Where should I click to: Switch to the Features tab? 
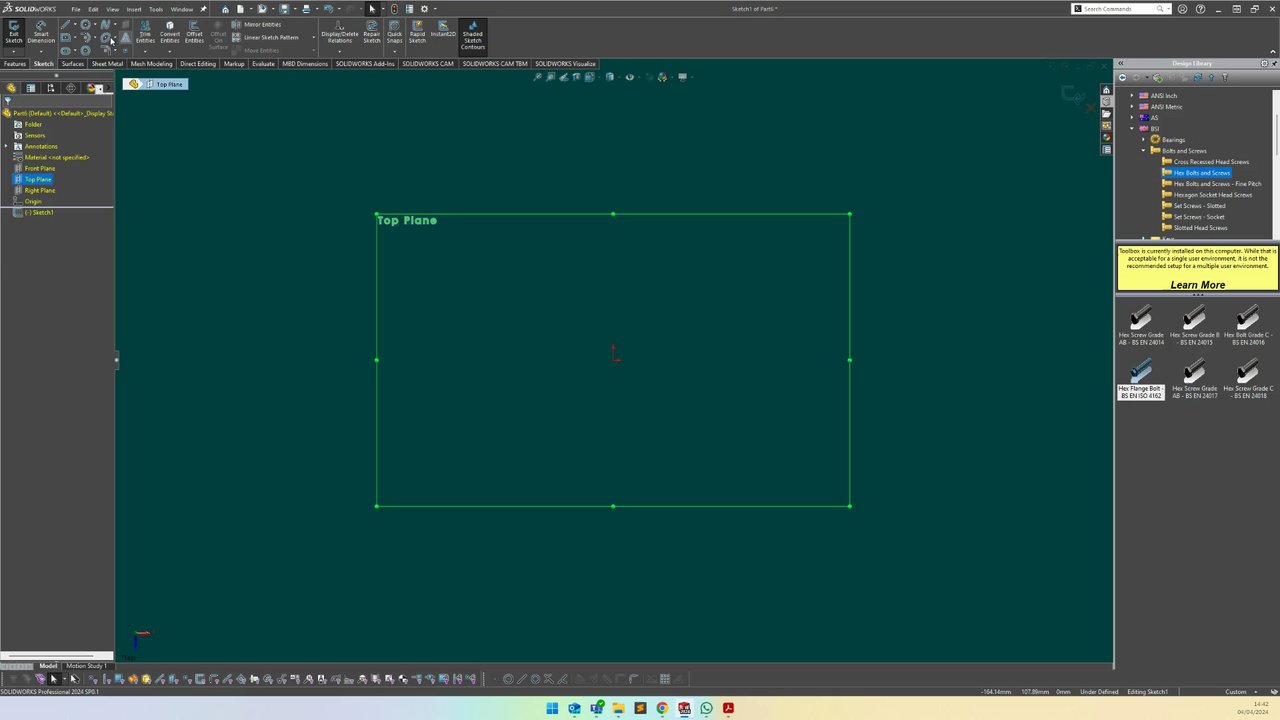(15, 64)
